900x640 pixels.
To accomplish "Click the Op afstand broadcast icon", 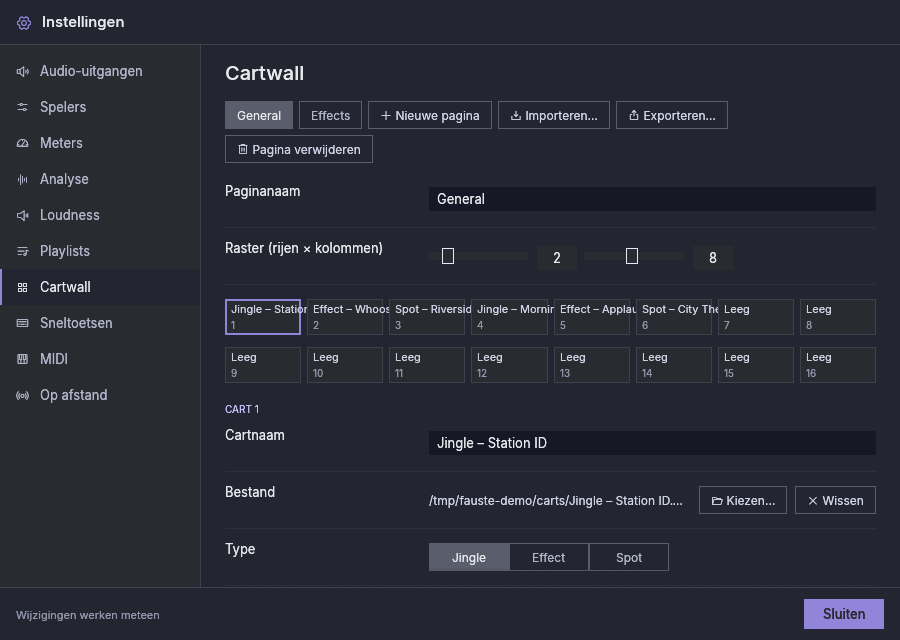I will pos(22,395).
